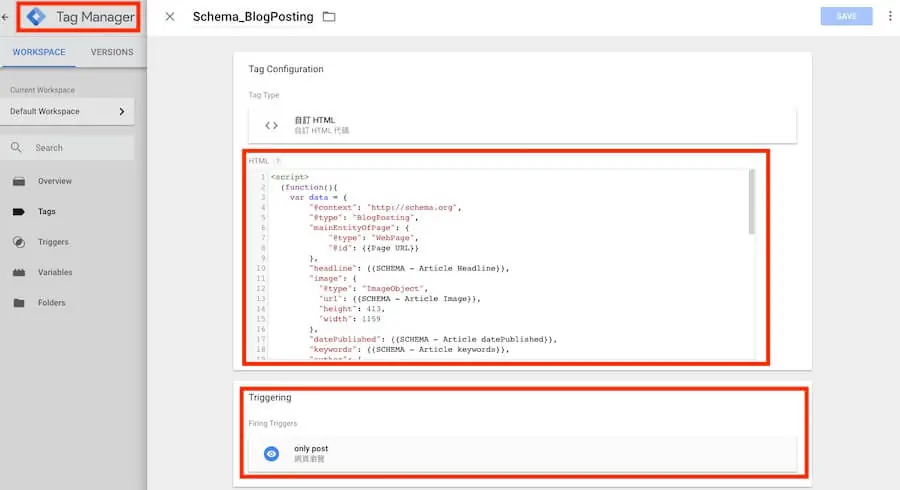Click the Tags label icon

(19, 212)
